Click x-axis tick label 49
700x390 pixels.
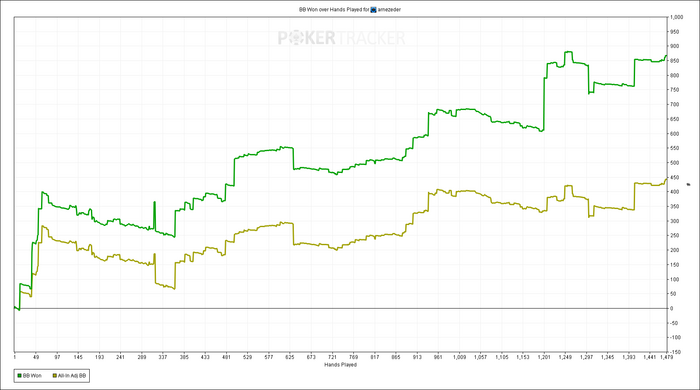36,357
